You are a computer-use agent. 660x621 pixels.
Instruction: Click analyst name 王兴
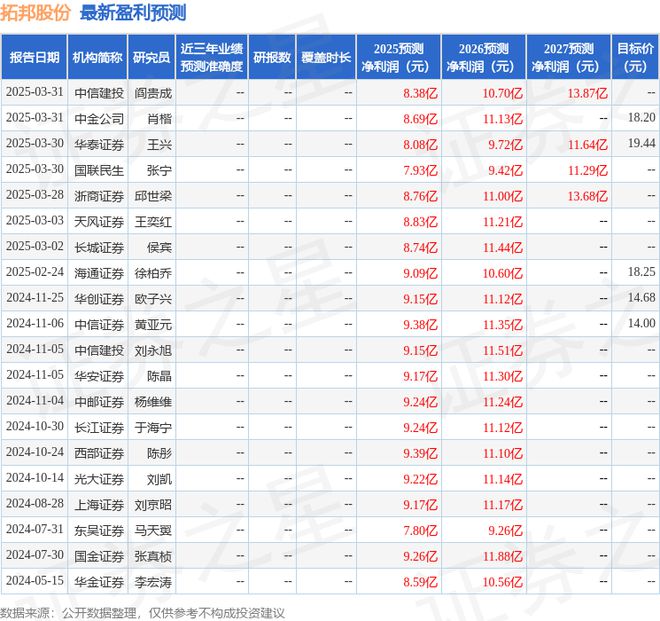160,144
